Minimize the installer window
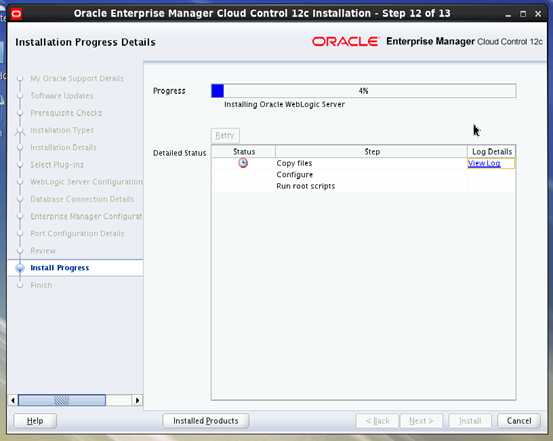Viewport: 553px width, 441px height. click(x=508, y=14)
